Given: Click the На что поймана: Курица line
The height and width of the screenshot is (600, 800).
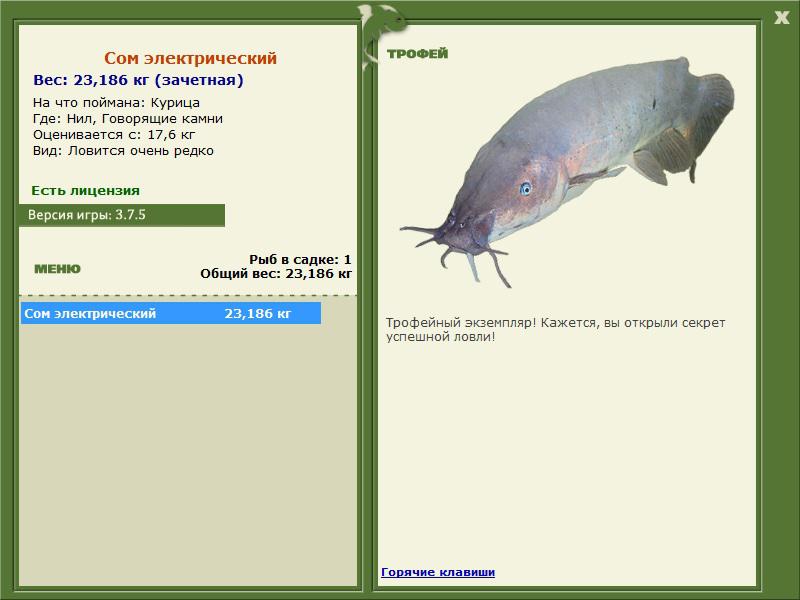Looking at the screenshot, I should coord(116,103).
